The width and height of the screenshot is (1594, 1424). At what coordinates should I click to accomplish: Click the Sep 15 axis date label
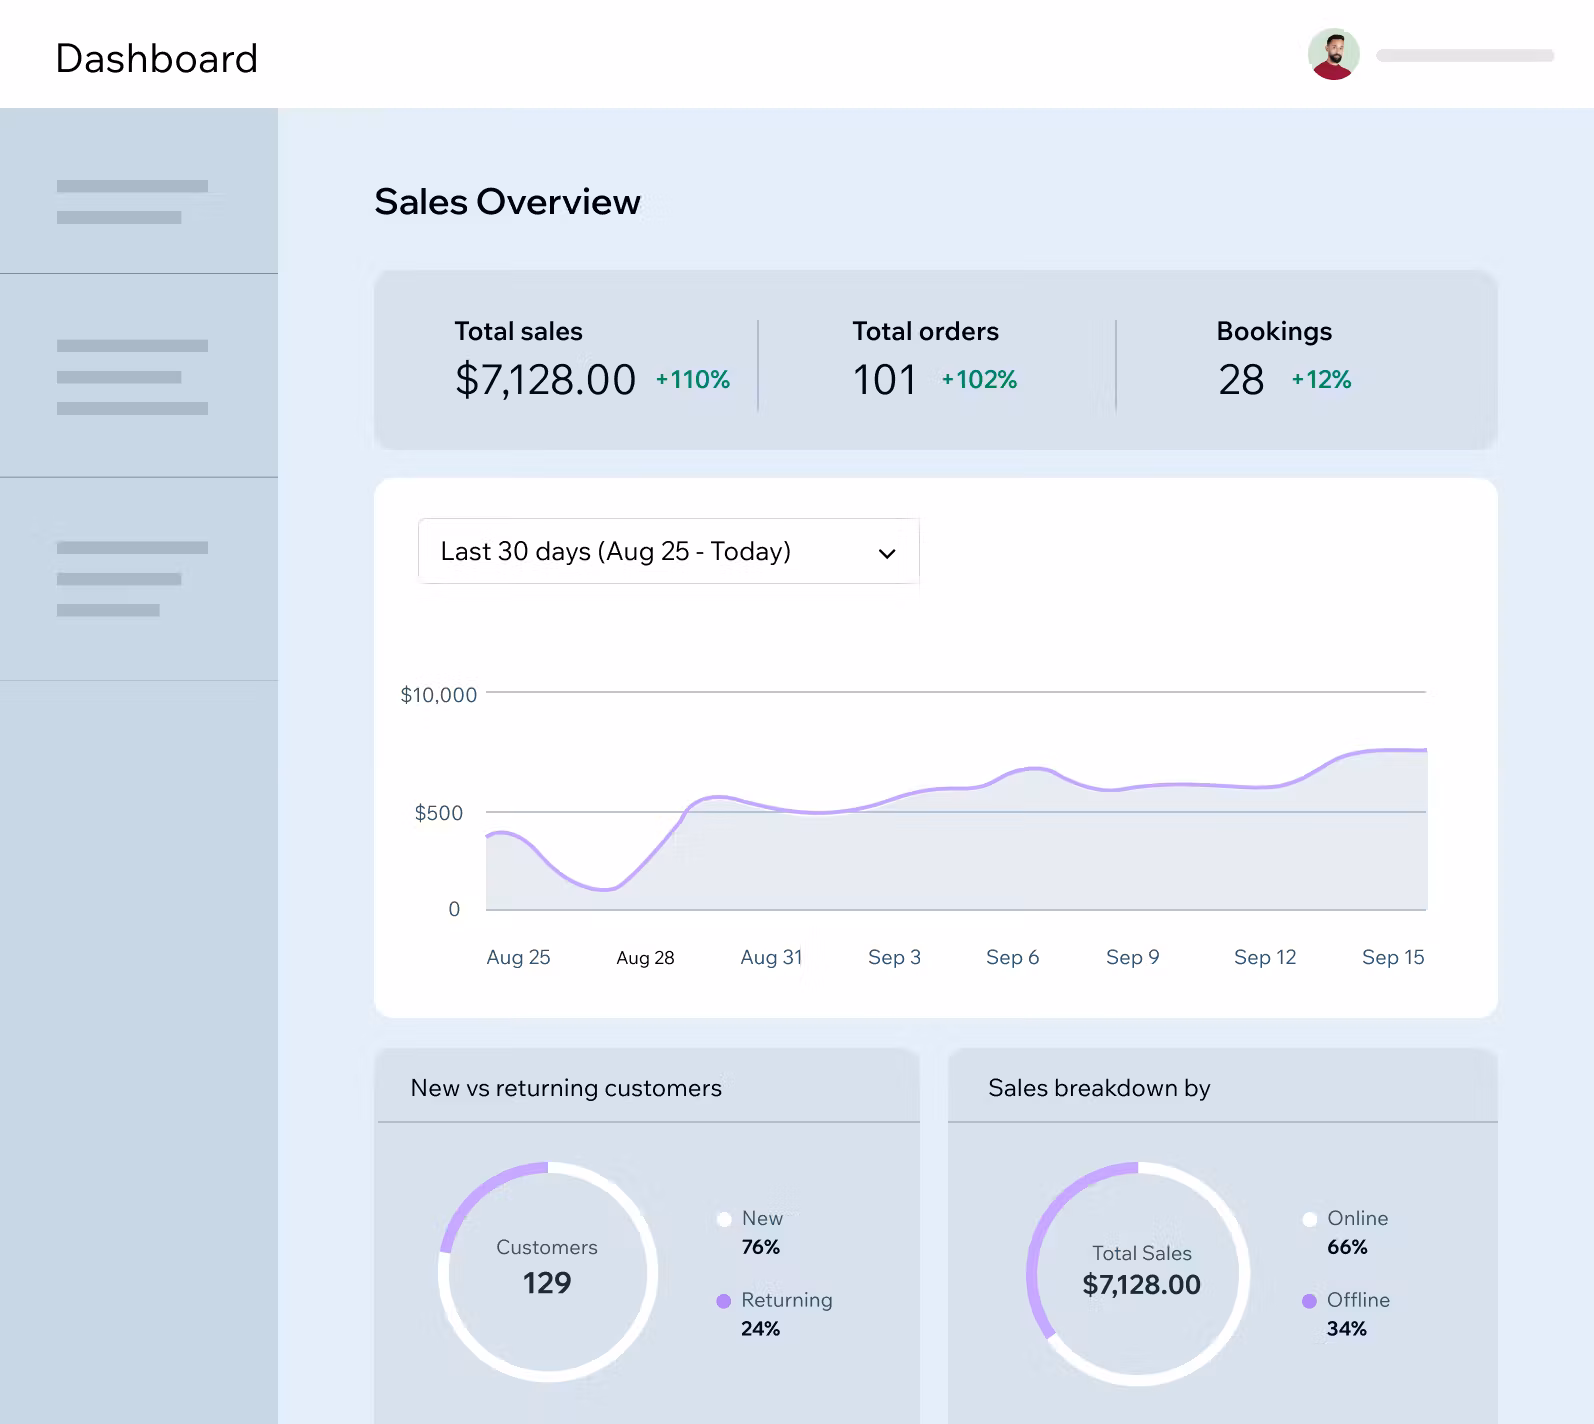[1392, 957]
